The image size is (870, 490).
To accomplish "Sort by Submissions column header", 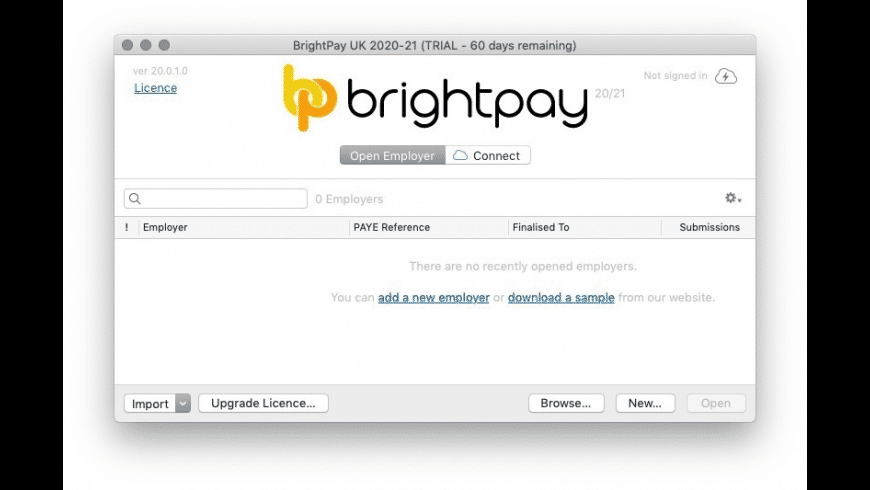I will coord(709,228).
